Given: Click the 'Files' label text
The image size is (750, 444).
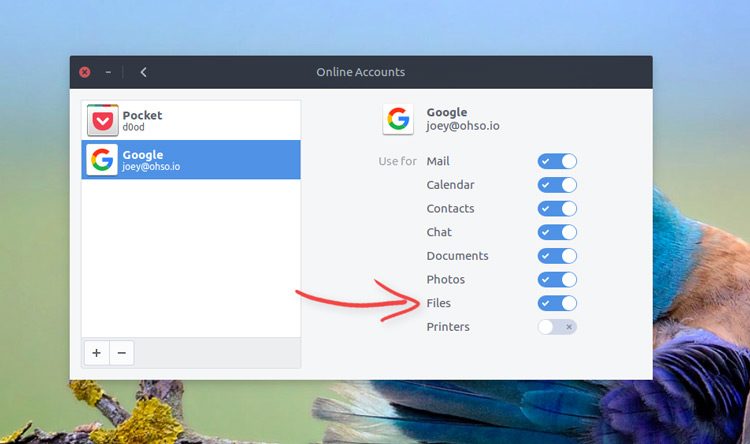Looking at the screenshot, I should click(x=439, y=303).
